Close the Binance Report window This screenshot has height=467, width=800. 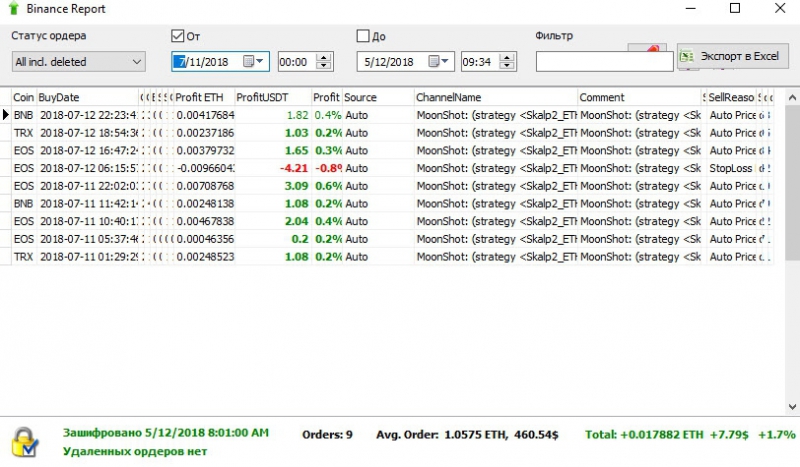(x=780, y=8)
